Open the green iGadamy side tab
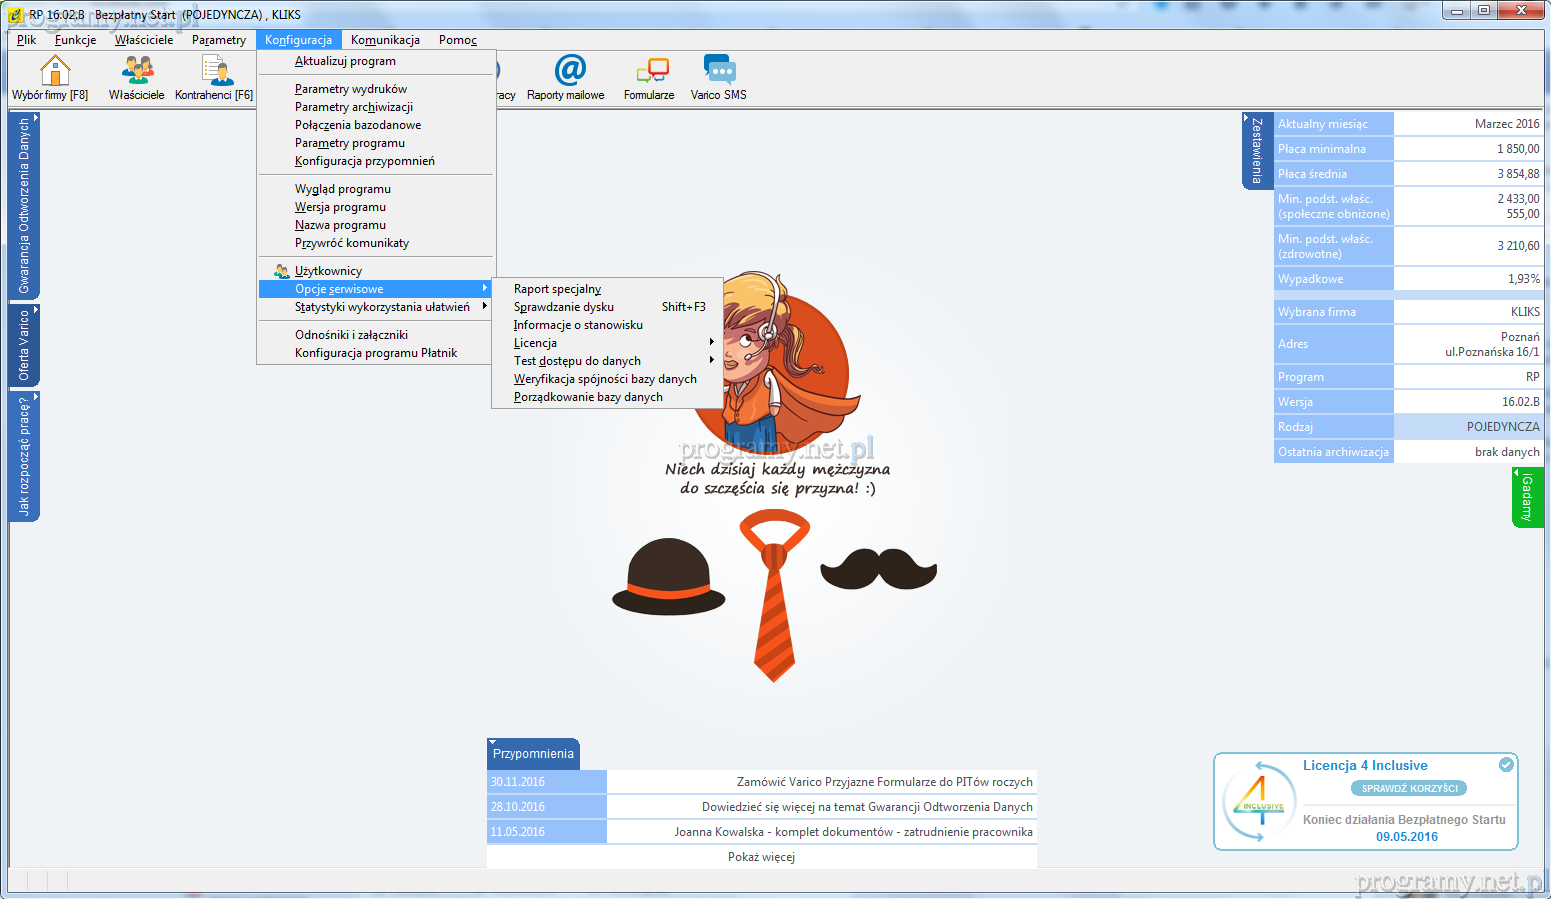1551x899 pixels. (1527, 497)
